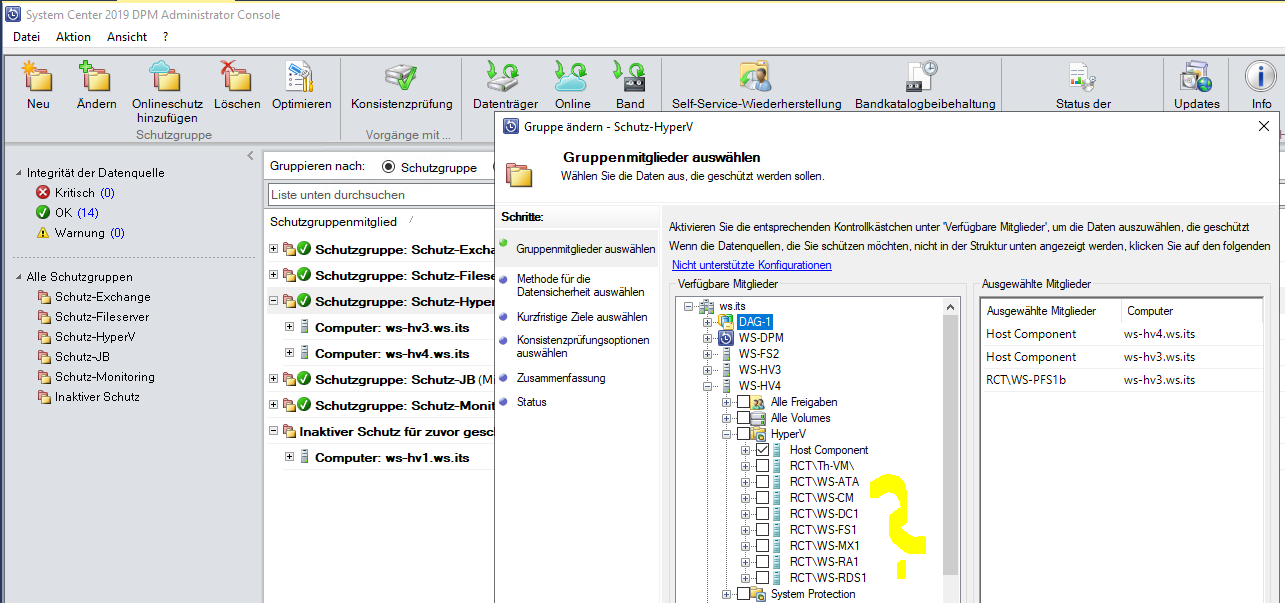Open Self-Service-Wiederherstellung
This screenshot has height=603, width=1285.
[755, 77]
